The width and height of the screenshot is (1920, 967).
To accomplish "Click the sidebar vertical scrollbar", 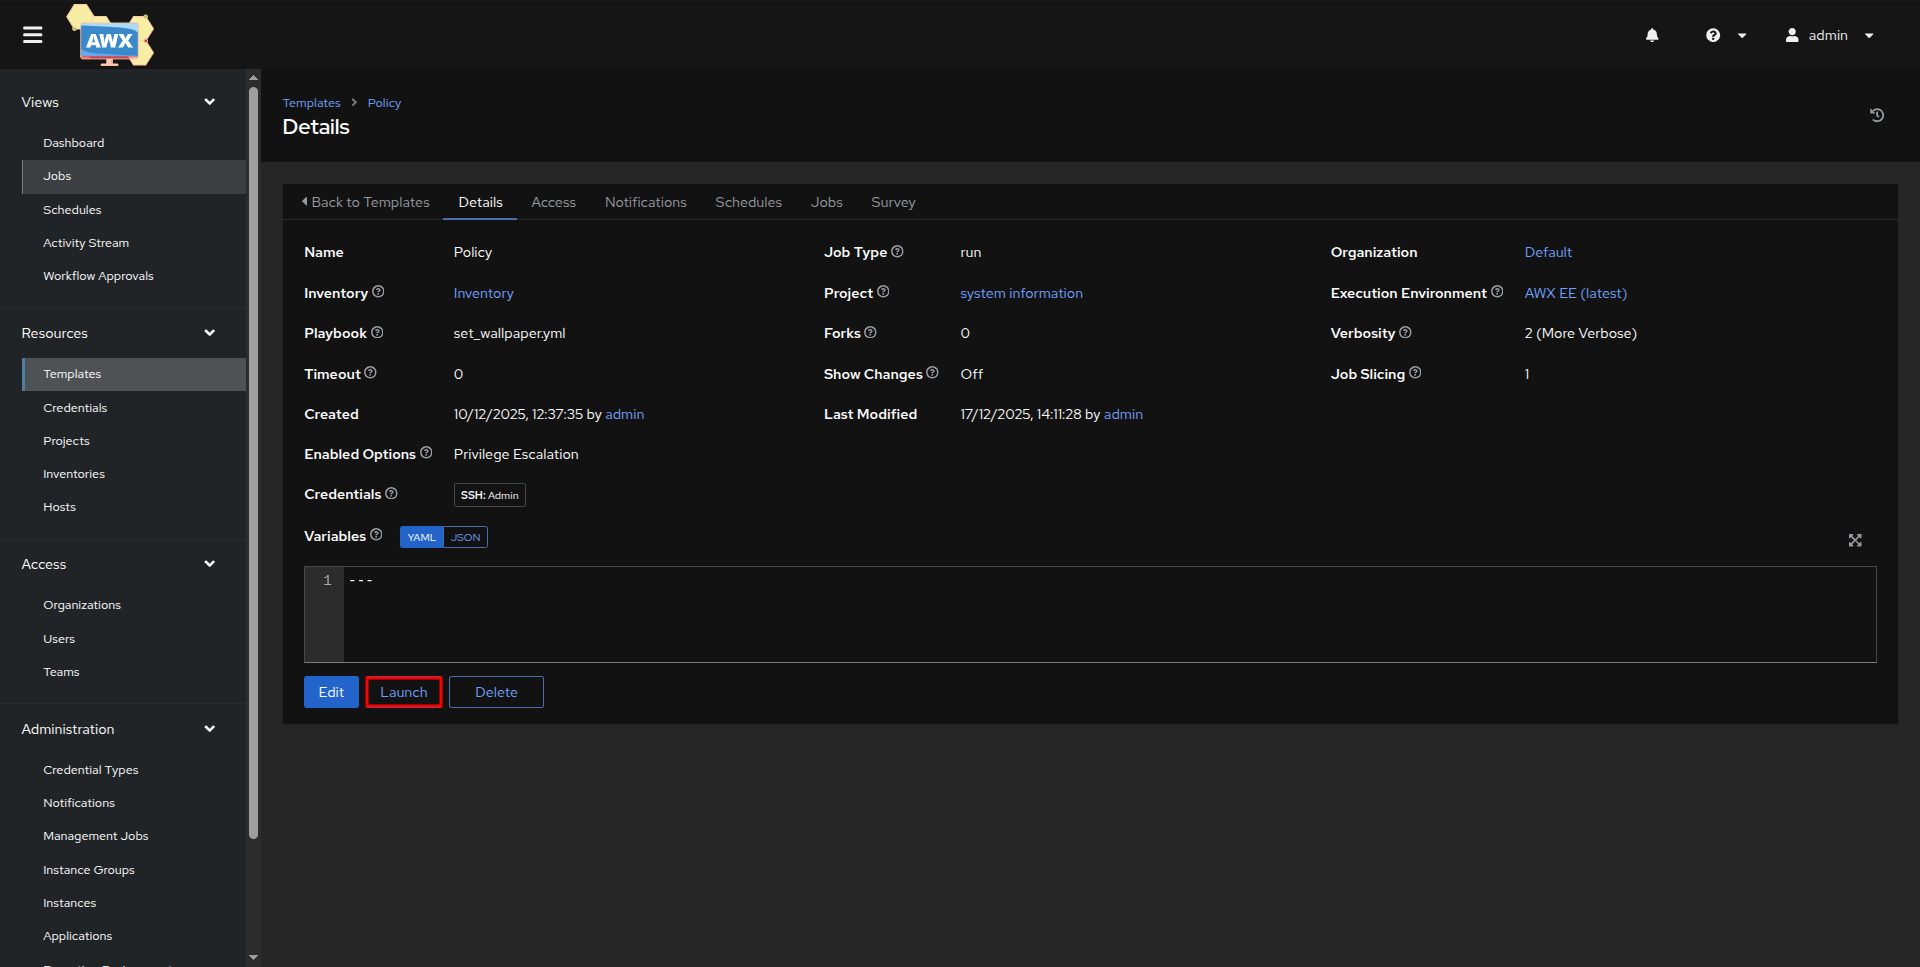I will (x=253, y=460).
